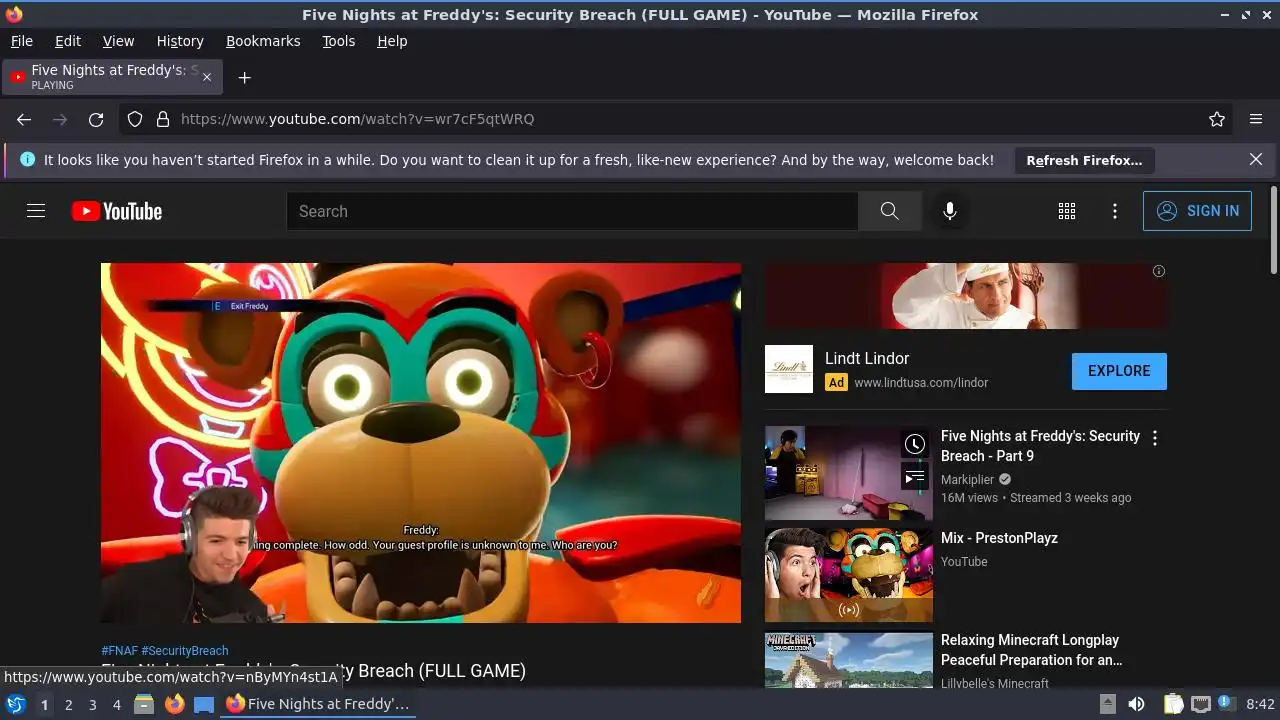Open the View menu
The height and width of the screenshot is (720, 1280).
tap(118, 41)
